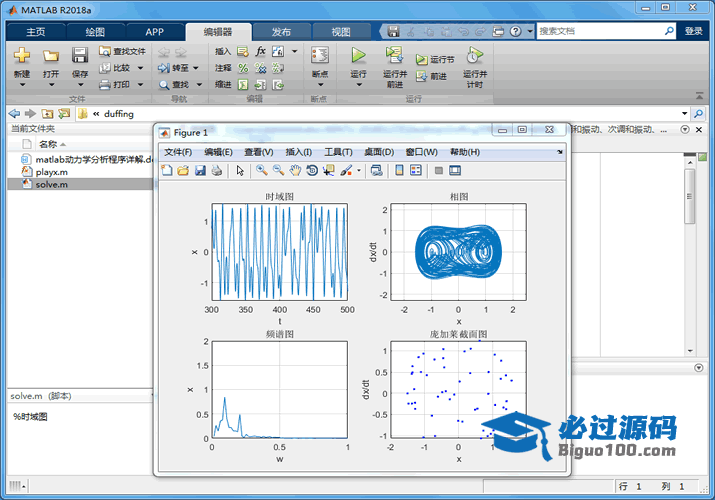
Task: Expand the New (新建) dropdown arrow
Action: click(x=22, y=85)
